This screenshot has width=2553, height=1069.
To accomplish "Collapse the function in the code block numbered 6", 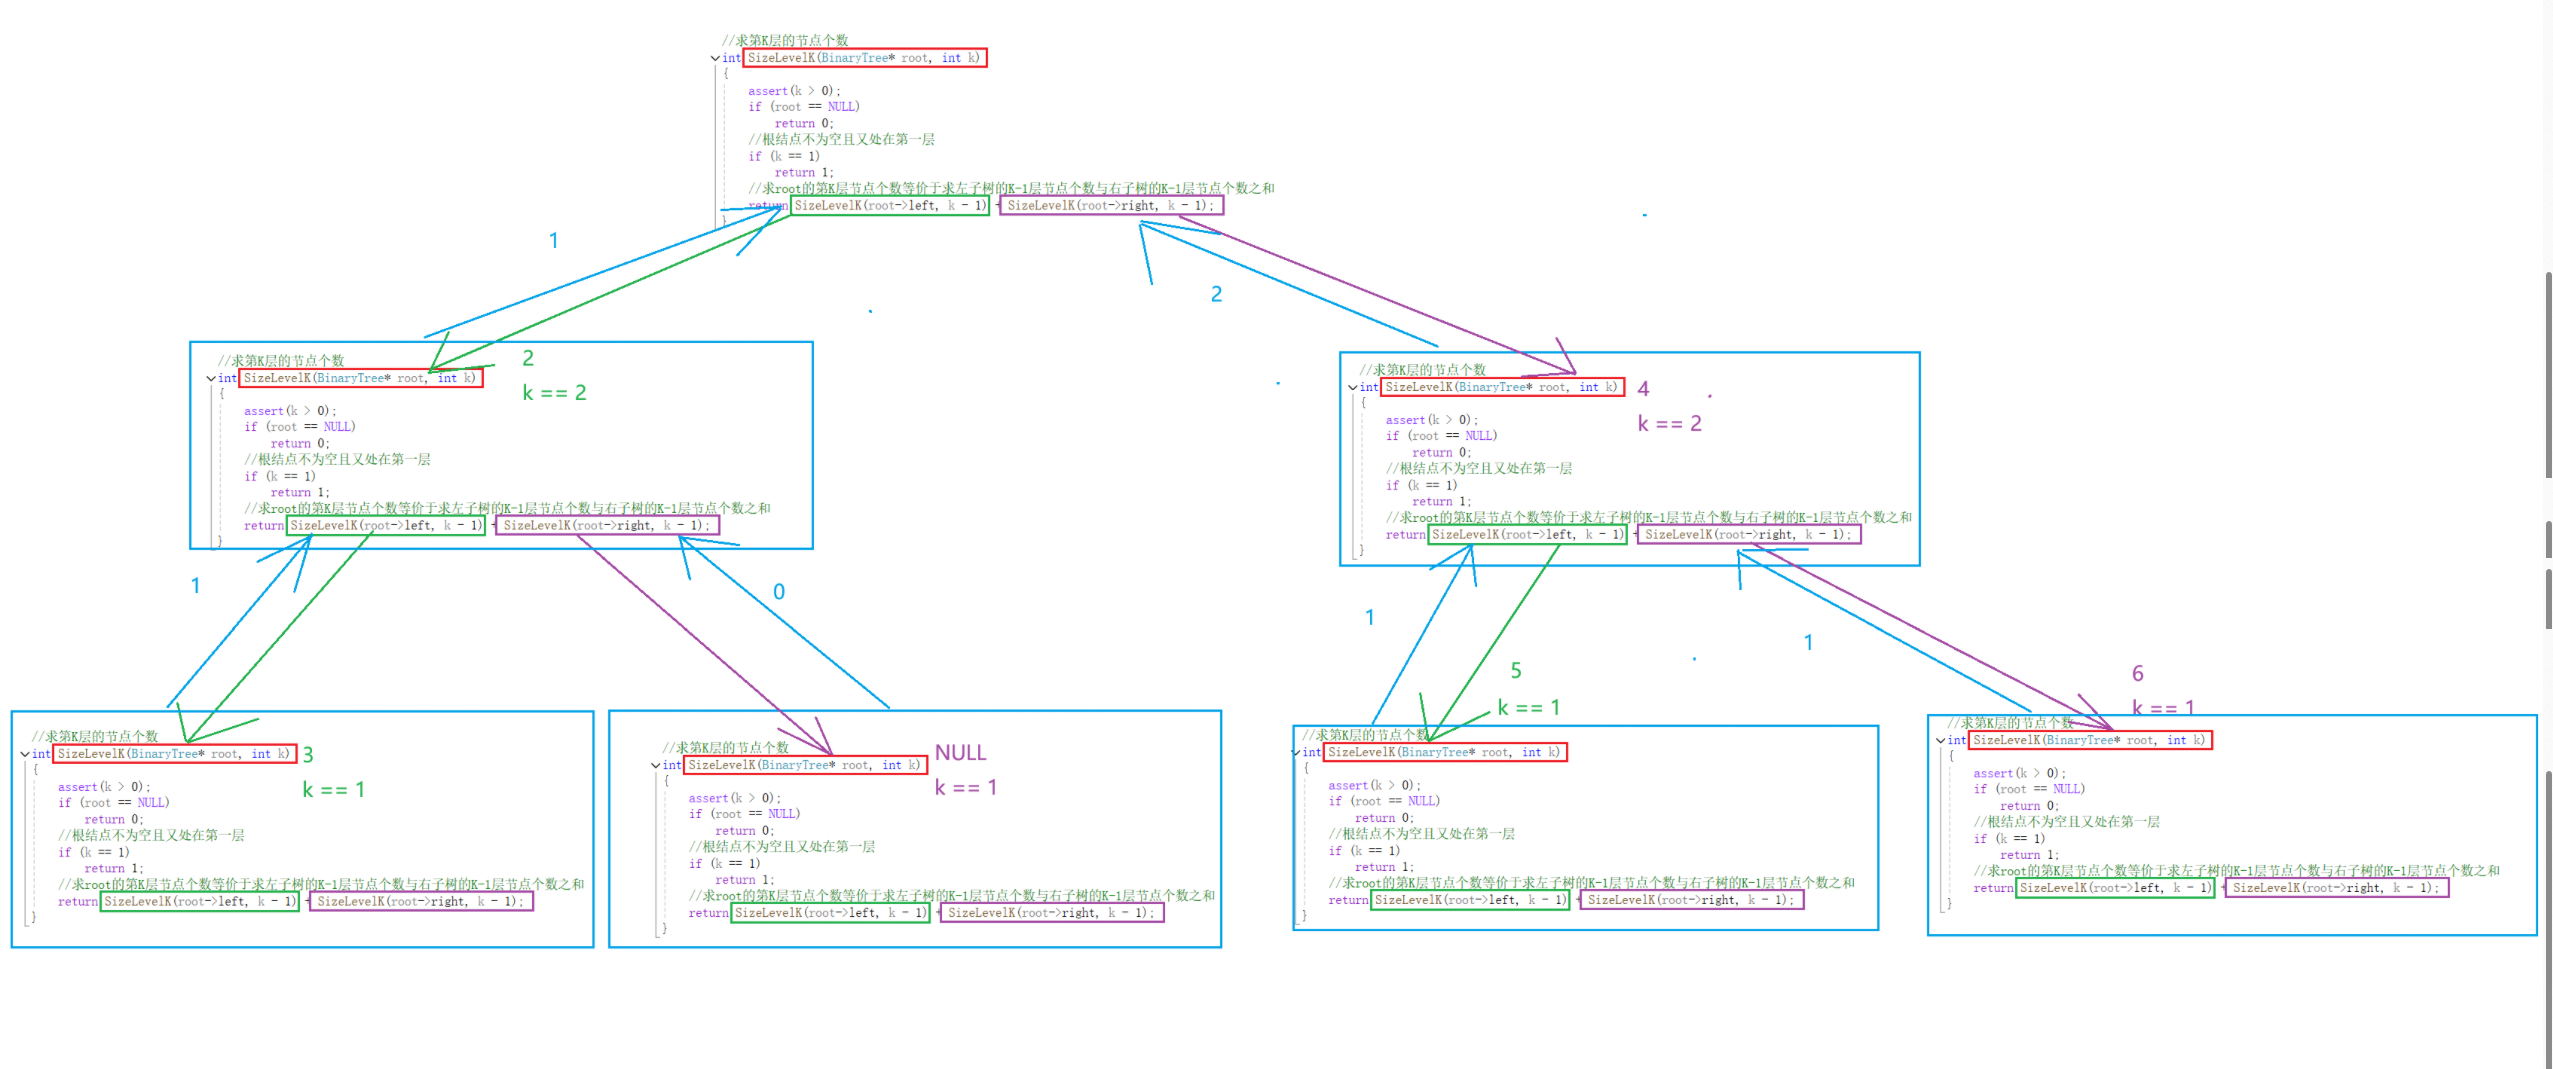I will 1941,740.
